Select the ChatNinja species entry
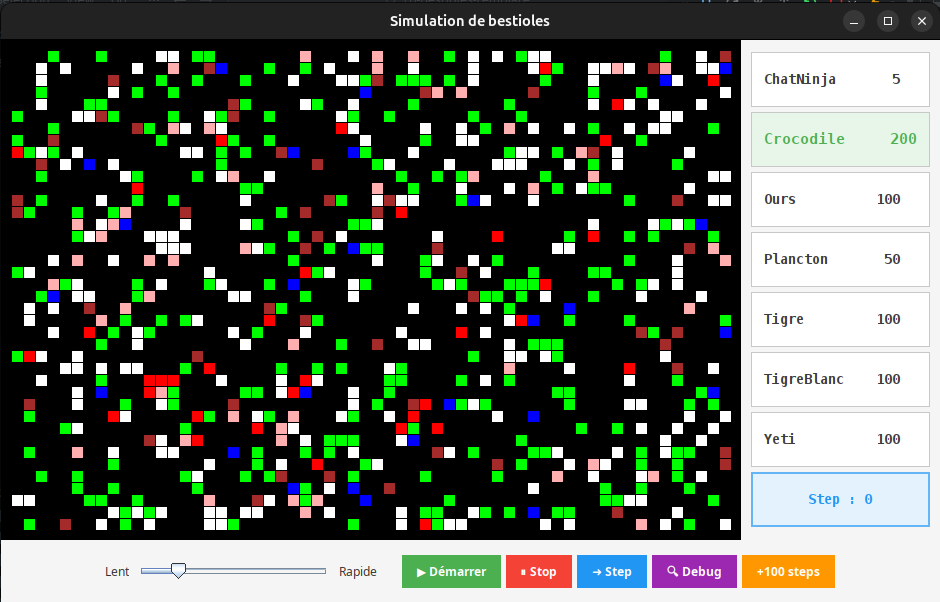The width and height of the screenshot is (940, 602). (840, 80)
